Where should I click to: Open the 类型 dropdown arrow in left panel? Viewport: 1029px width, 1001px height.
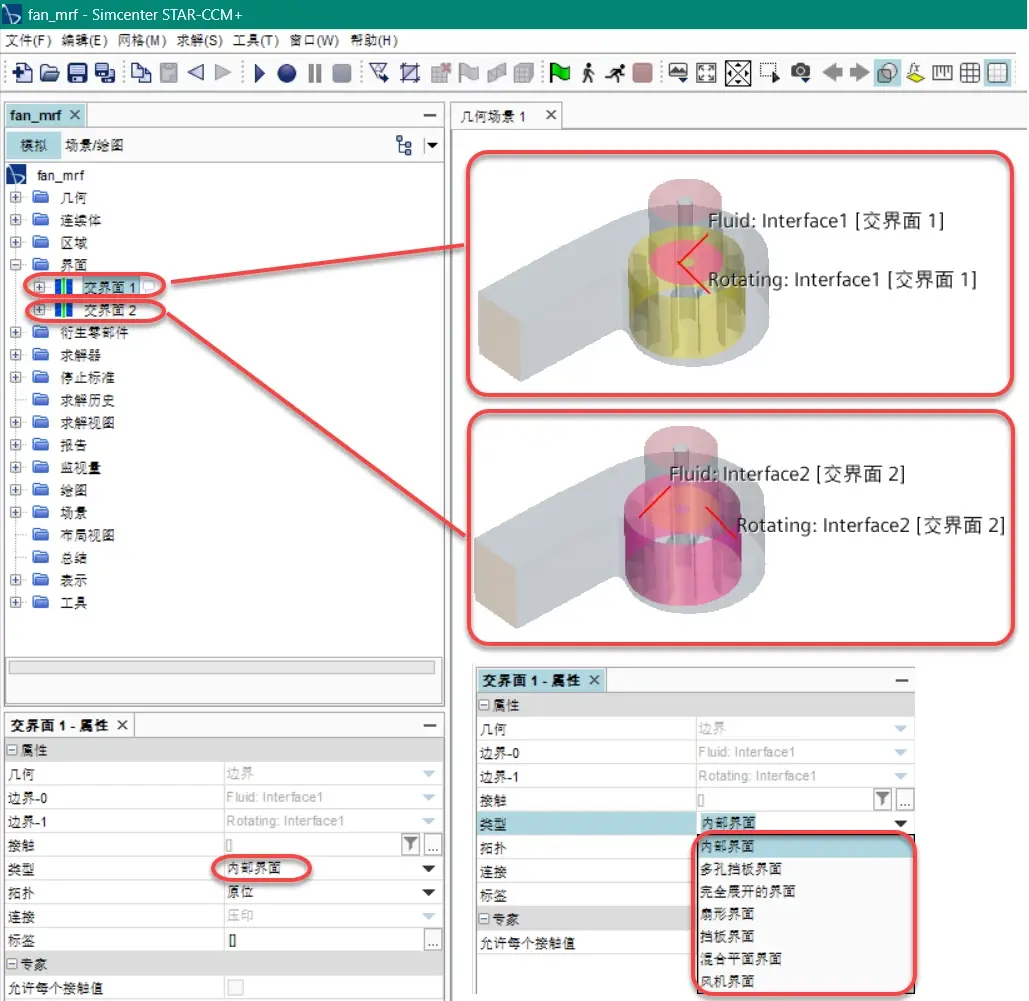click(x=429, y=868)
